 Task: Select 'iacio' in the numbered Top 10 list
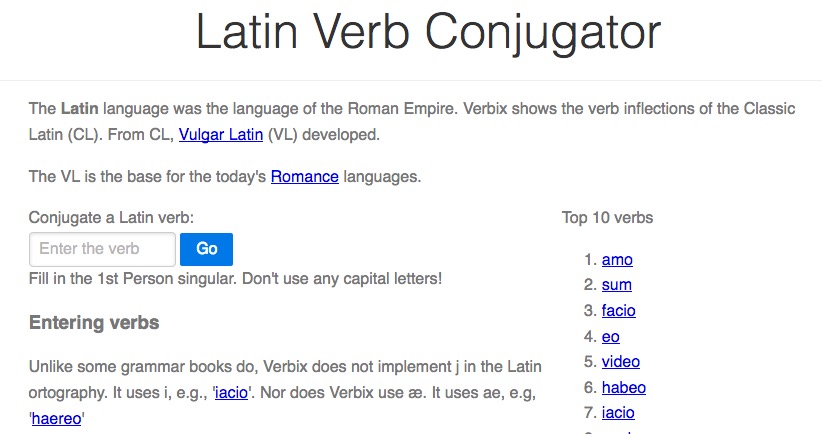click(618, 413)
